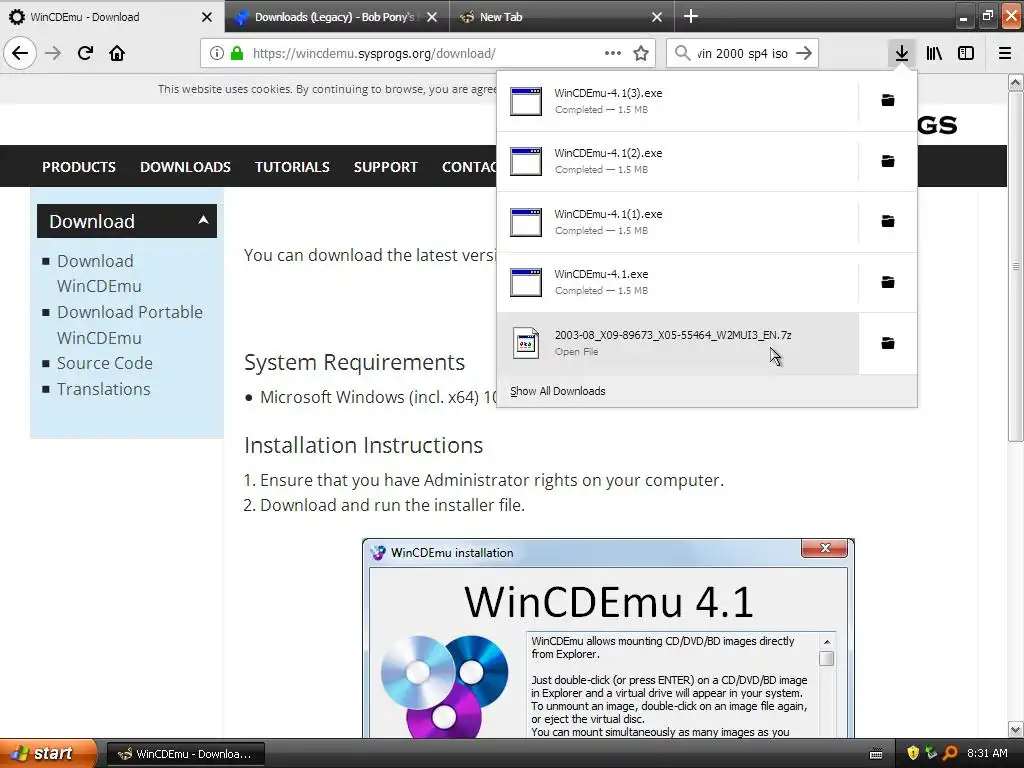Toggle the downloads toolbar arrow button
Image resolution: width=1024 pixels, height=768 pixels.
click(901, 54)
